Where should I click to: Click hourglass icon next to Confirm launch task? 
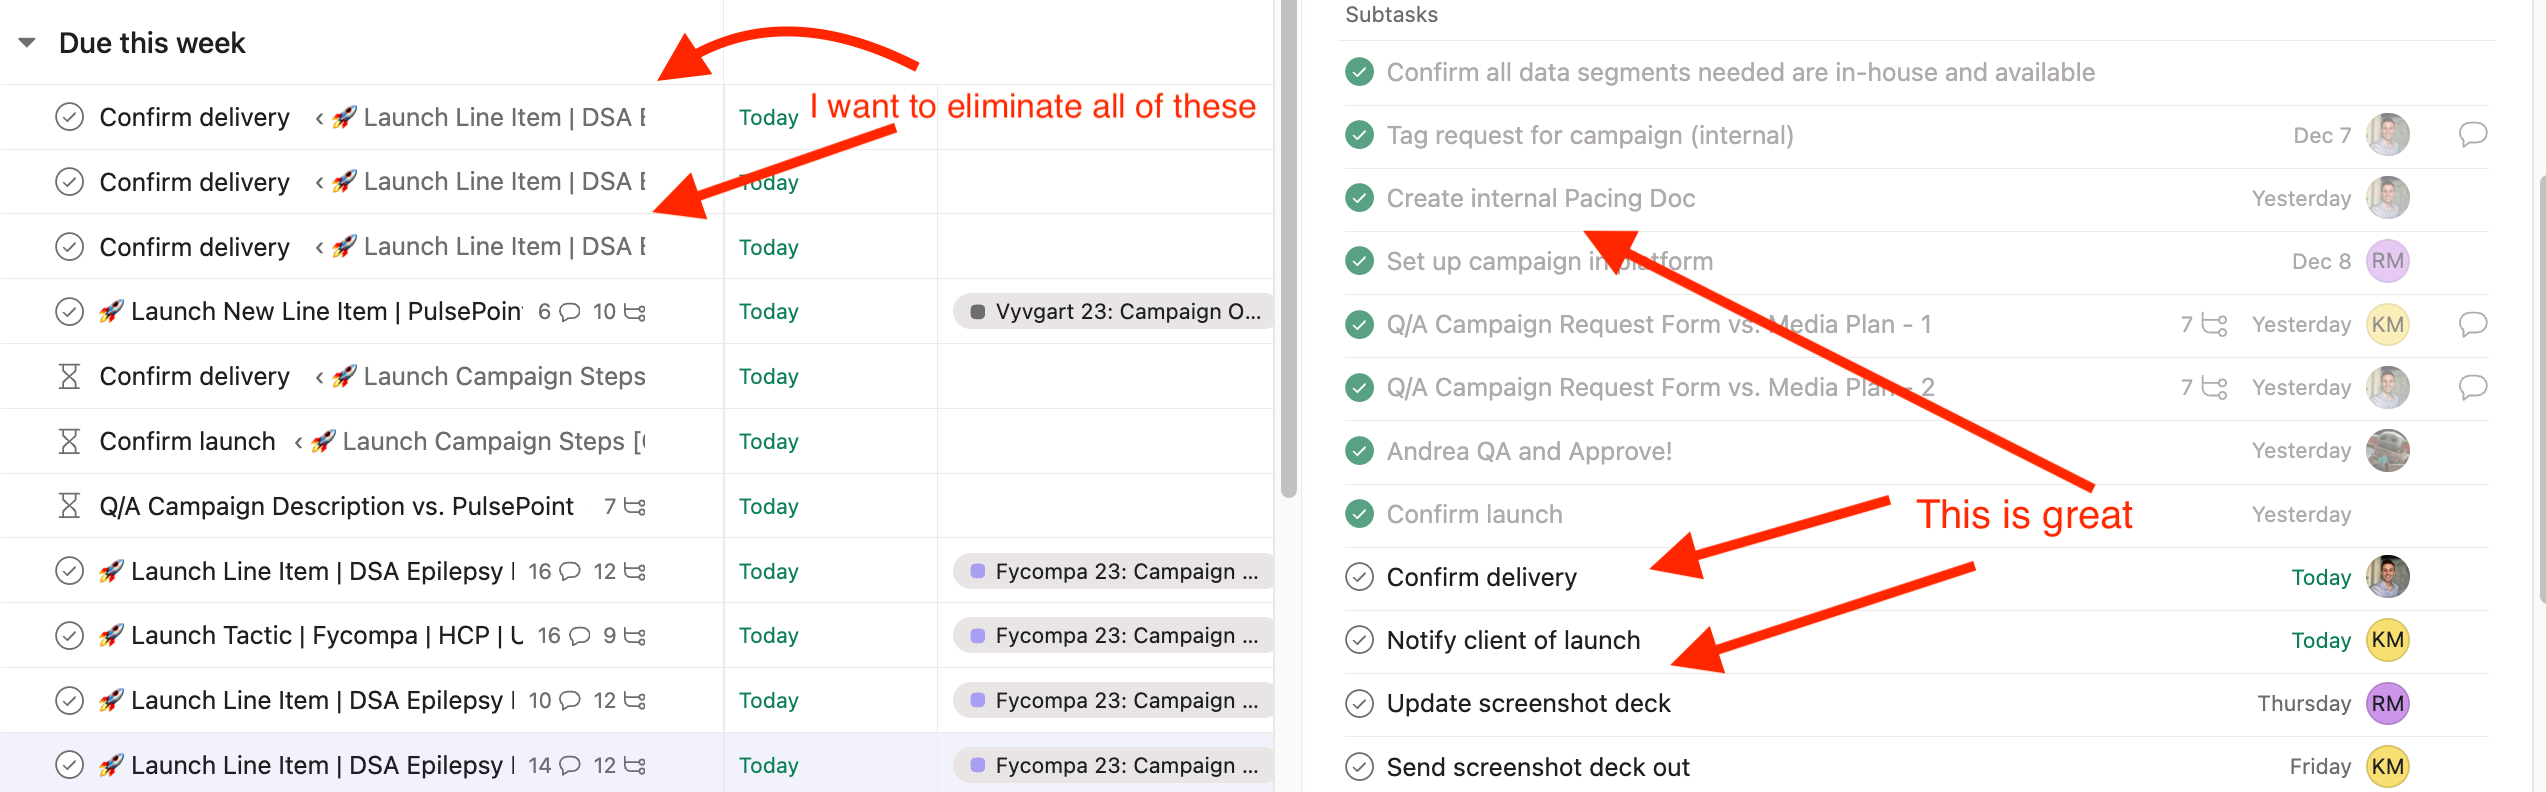pyautogui.click(x=69, y=441)
